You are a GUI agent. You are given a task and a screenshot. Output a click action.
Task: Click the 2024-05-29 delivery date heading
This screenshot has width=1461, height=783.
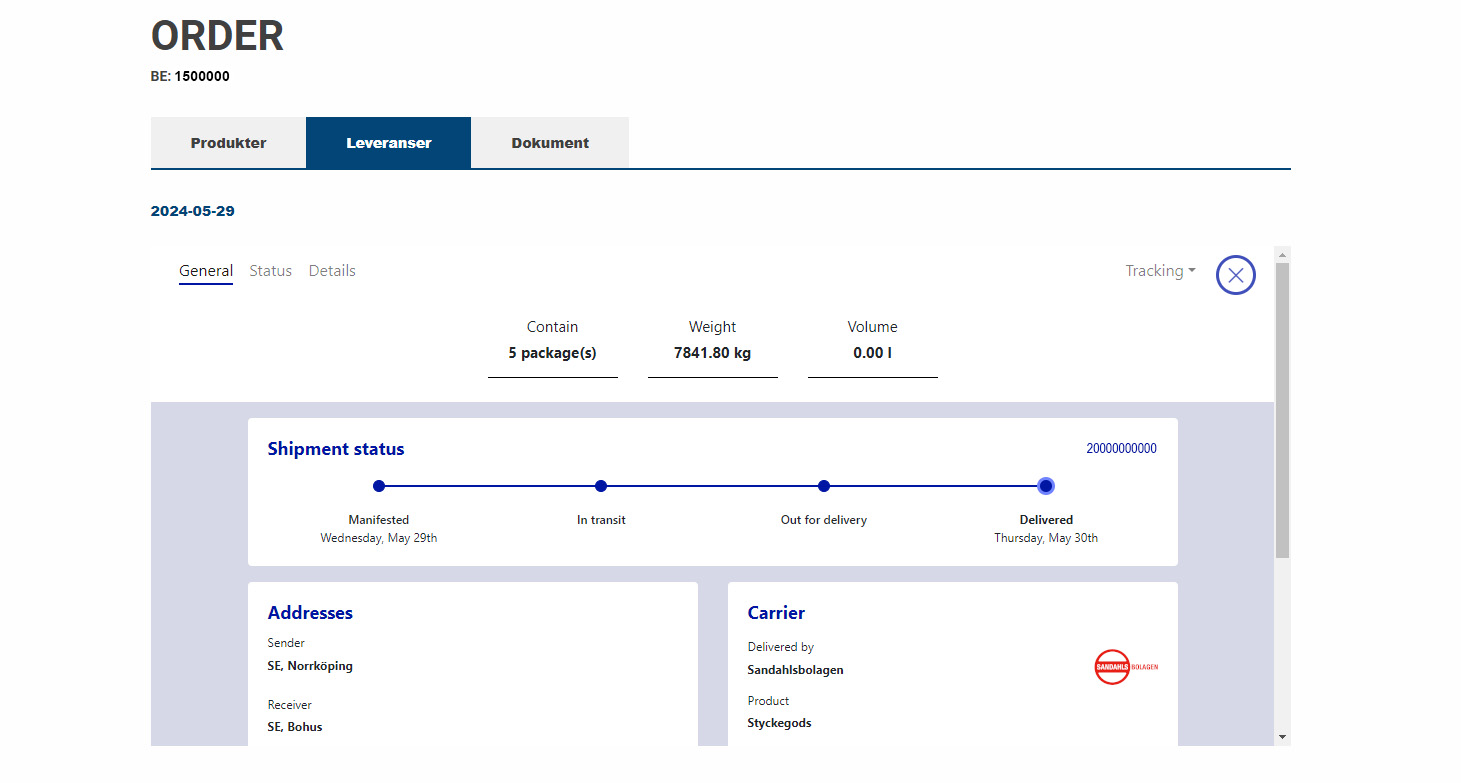click(193, 211)
